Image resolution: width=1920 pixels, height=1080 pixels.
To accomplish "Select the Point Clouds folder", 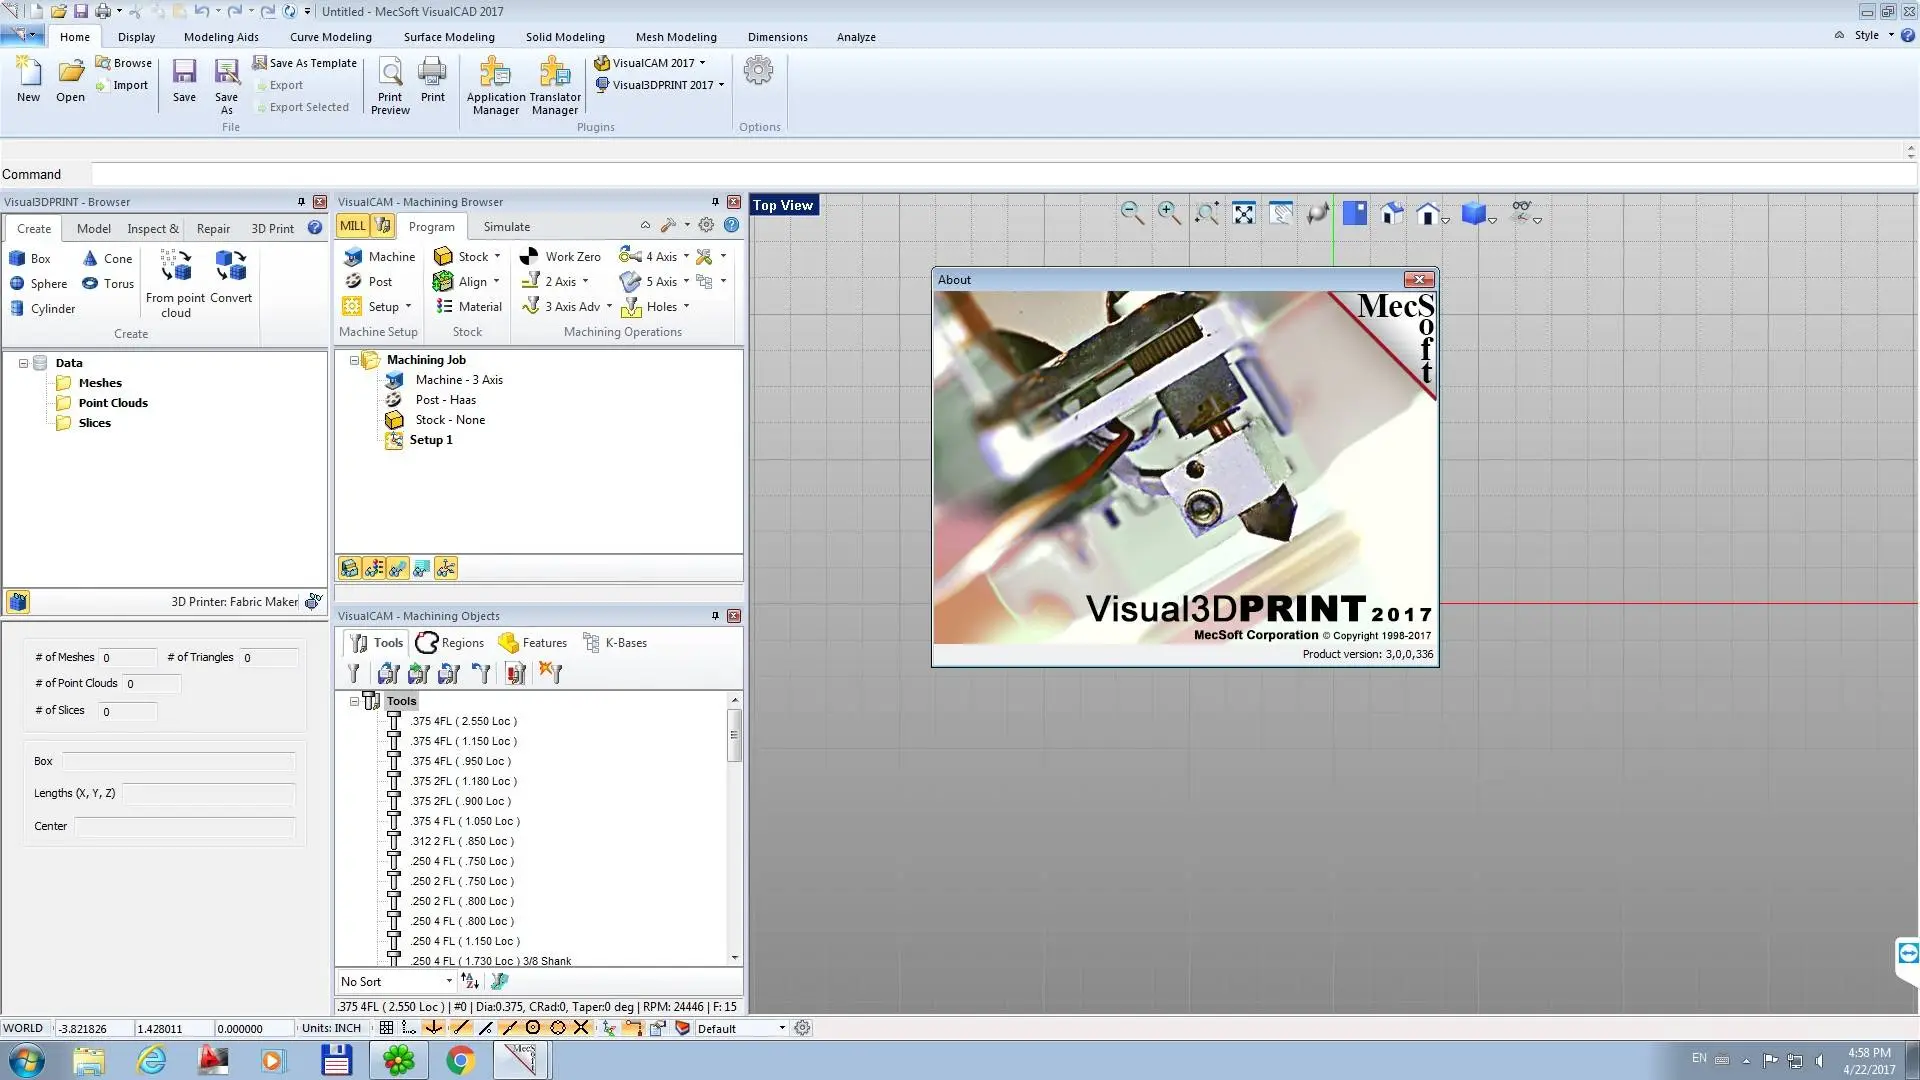I will [x=113, y=403].
